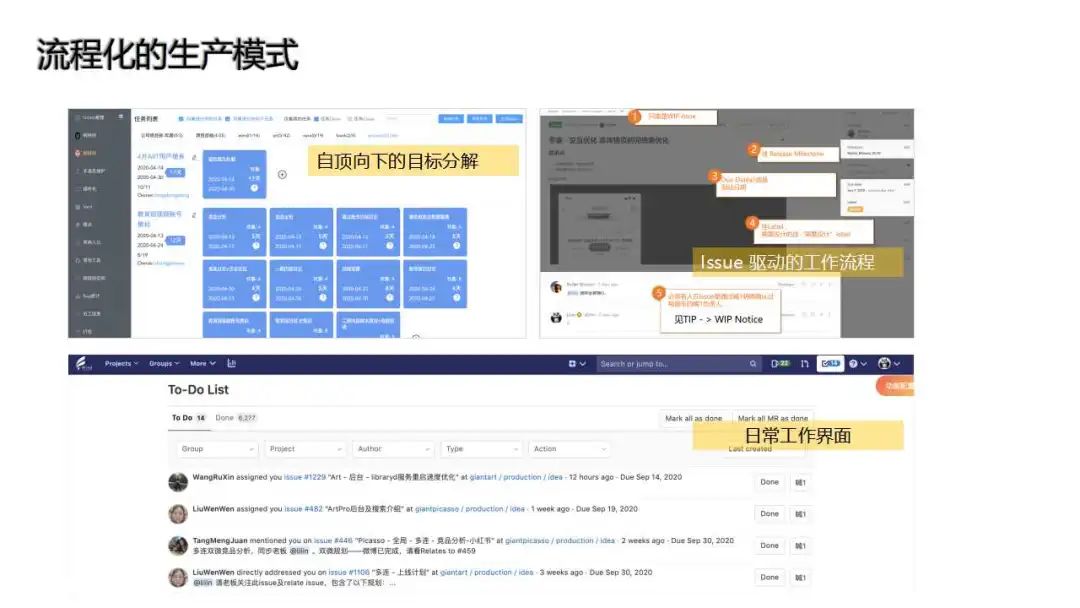Click TangMengJuan's avatar in the to-do list
Screen dimensions: 1080x608
(x=178, y=545)
